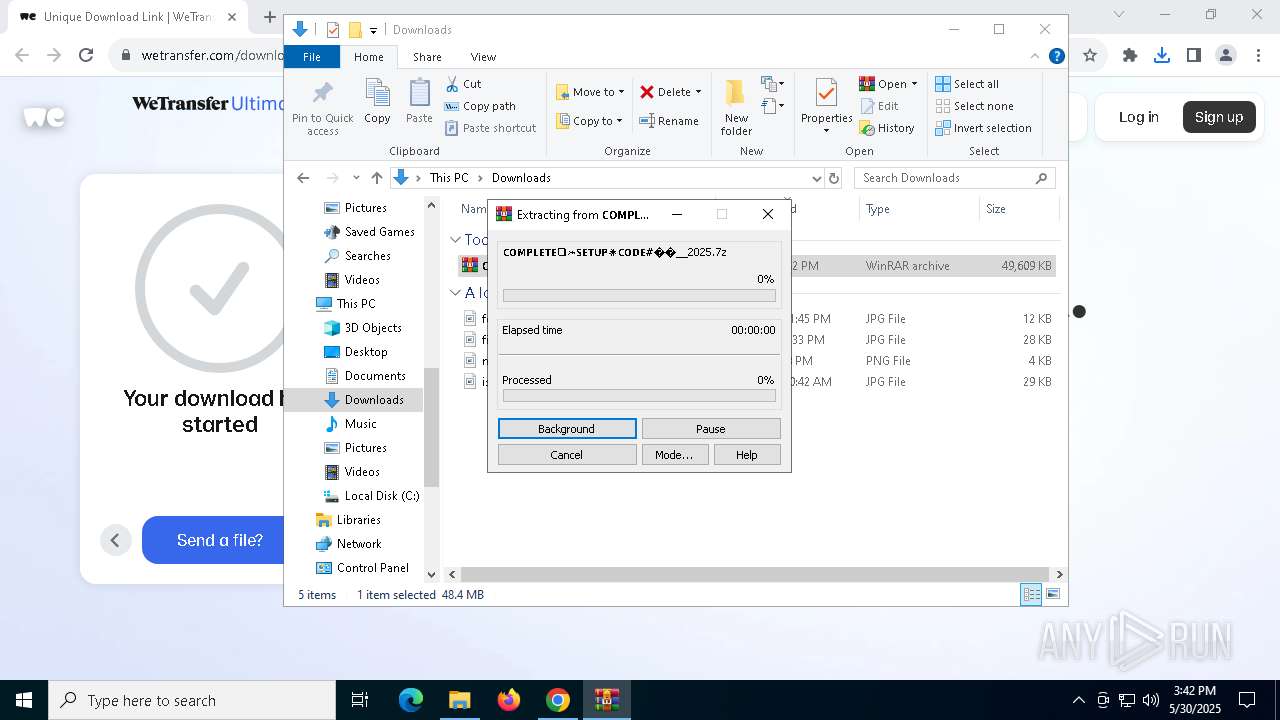Click the Mode... button
Image resolution: width=1280 pixels, height=720 pixels.
coord(674,455)
